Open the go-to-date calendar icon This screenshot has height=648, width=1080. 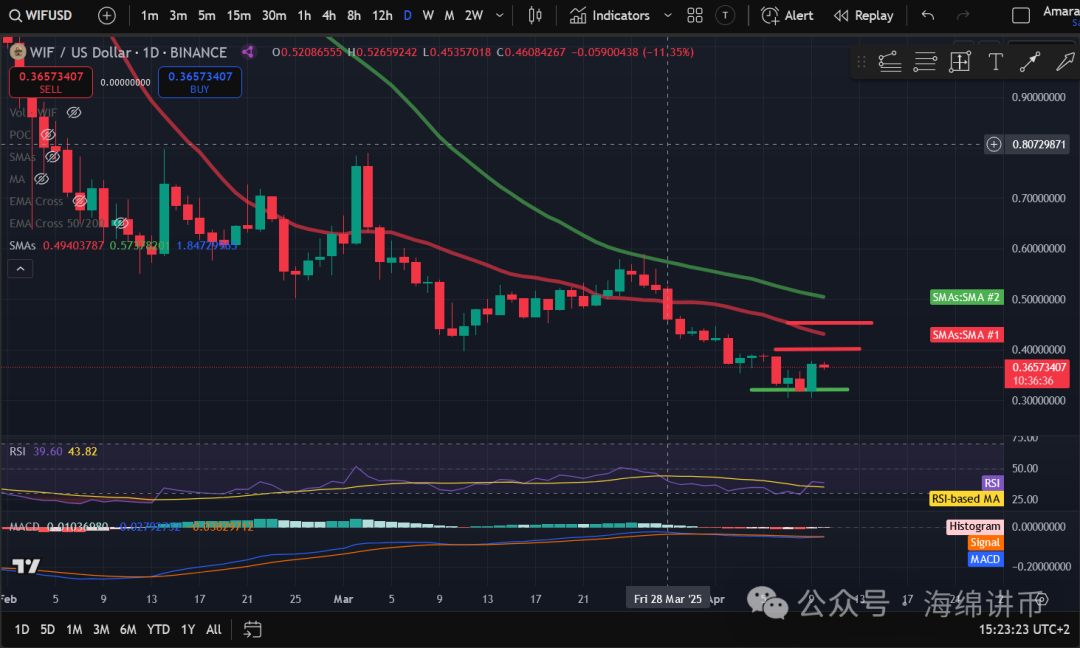pos(252,629)
